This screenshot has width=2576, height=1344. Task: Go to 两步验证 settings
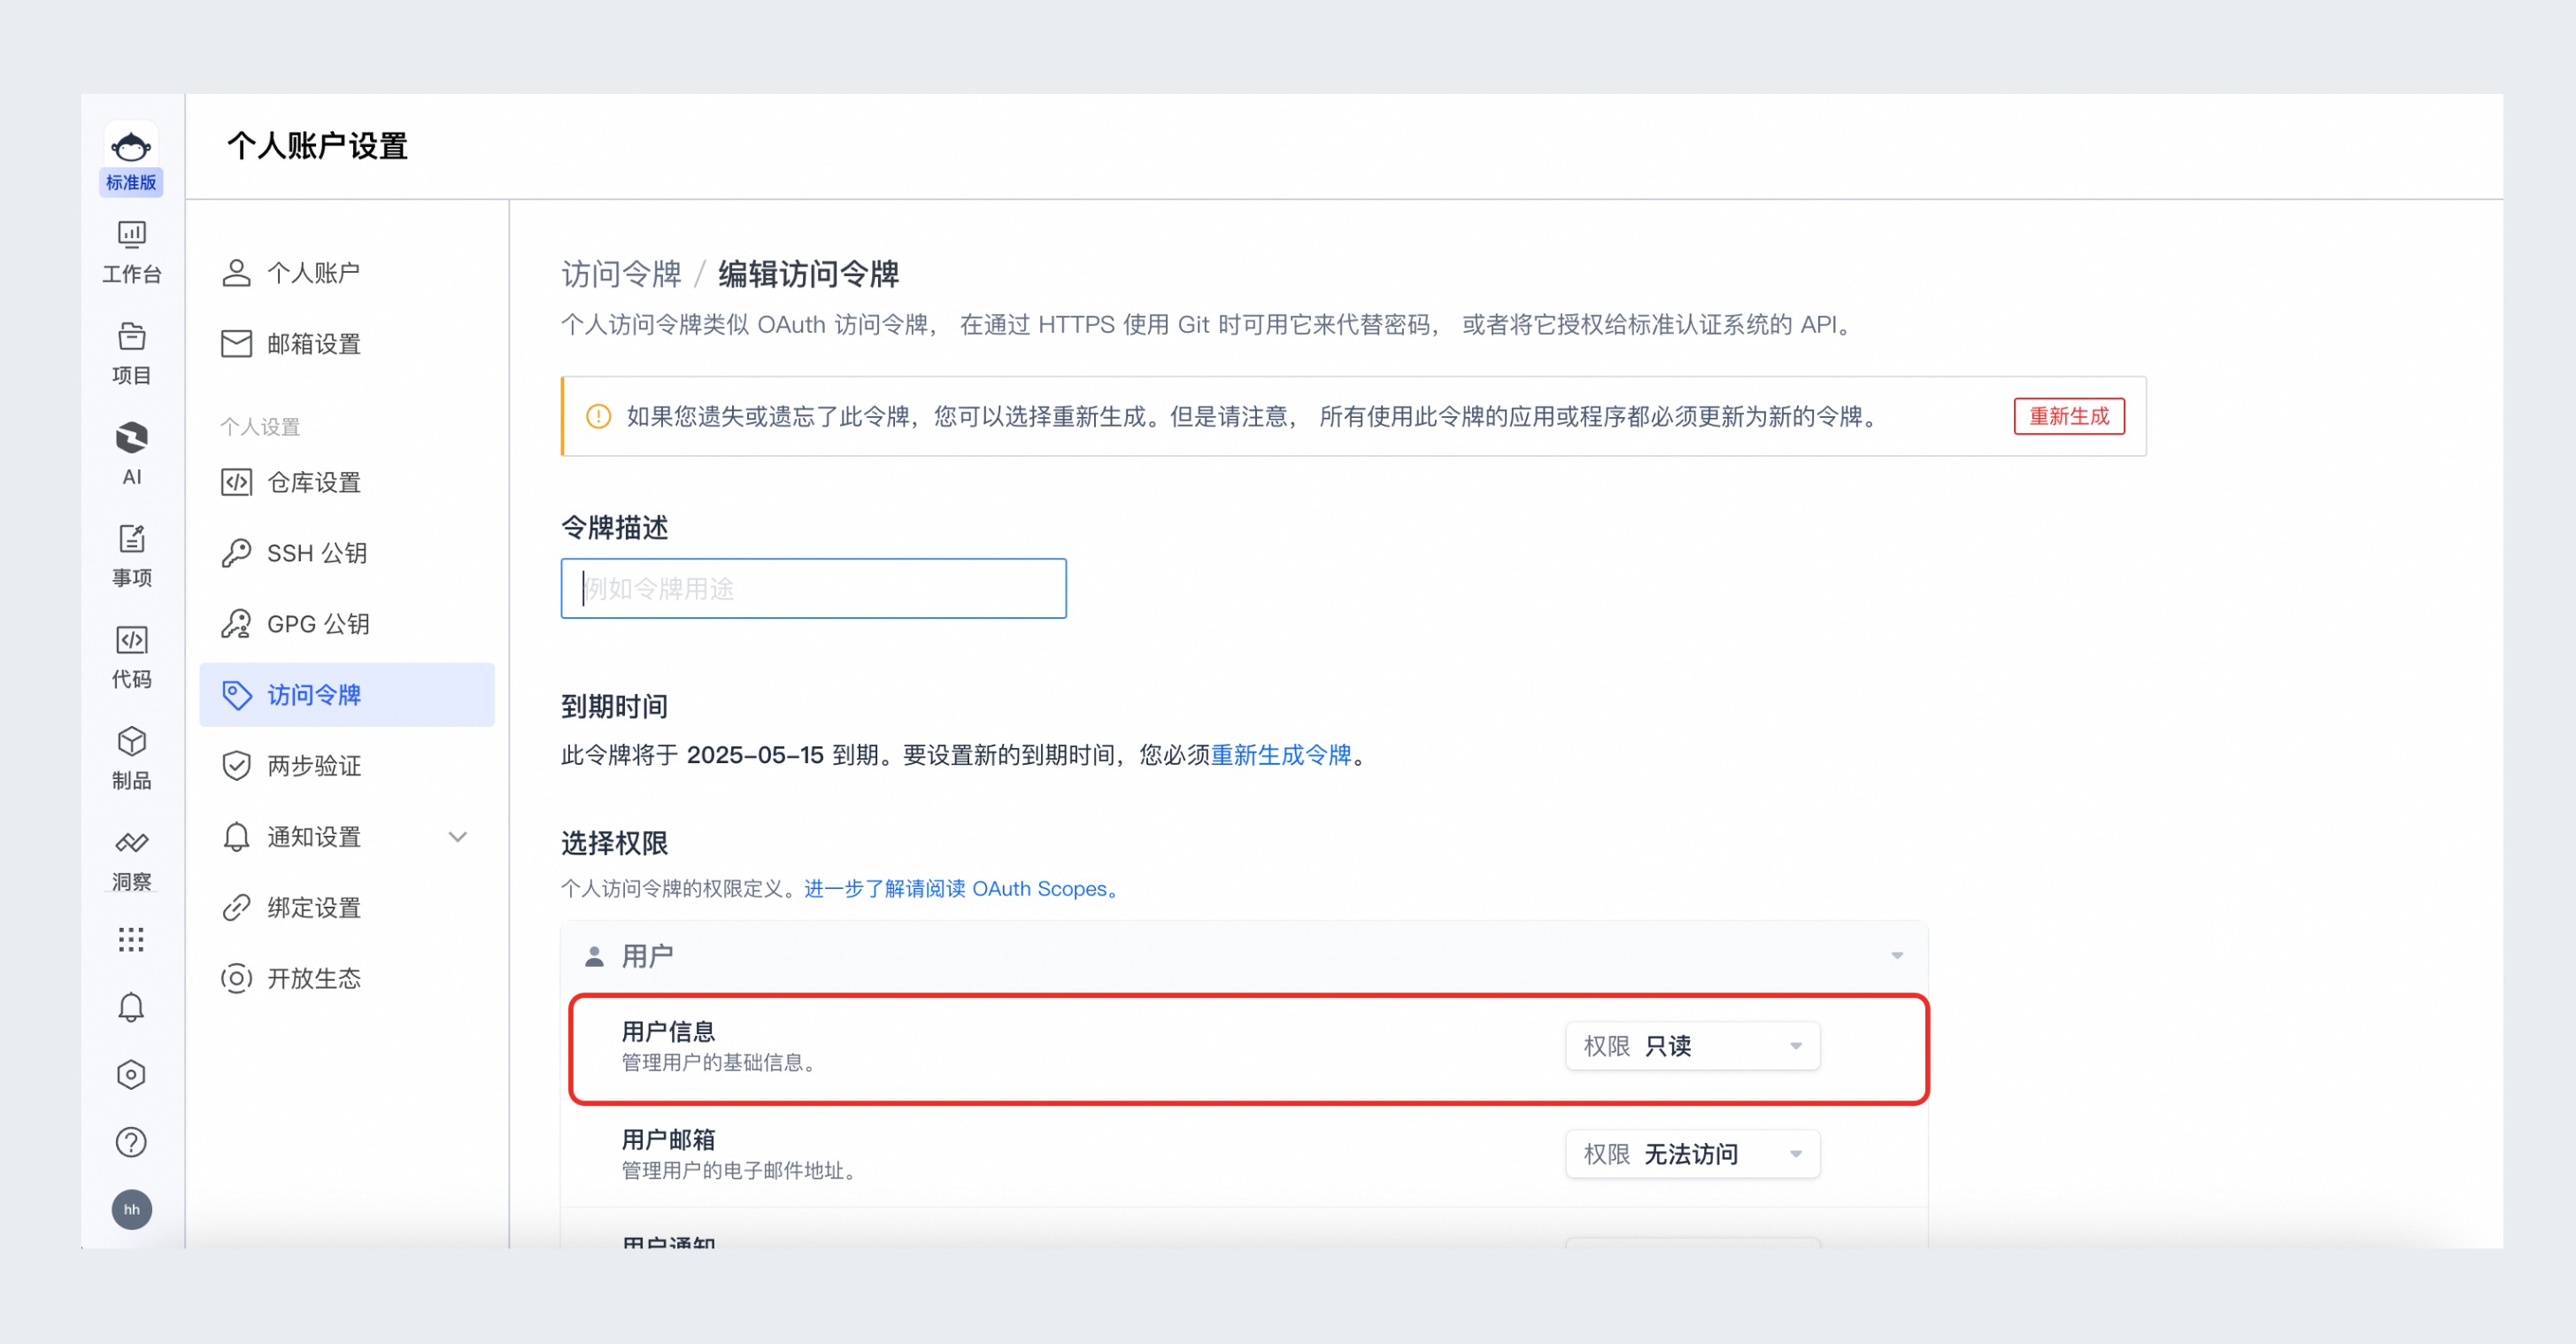tap(347, 766)
